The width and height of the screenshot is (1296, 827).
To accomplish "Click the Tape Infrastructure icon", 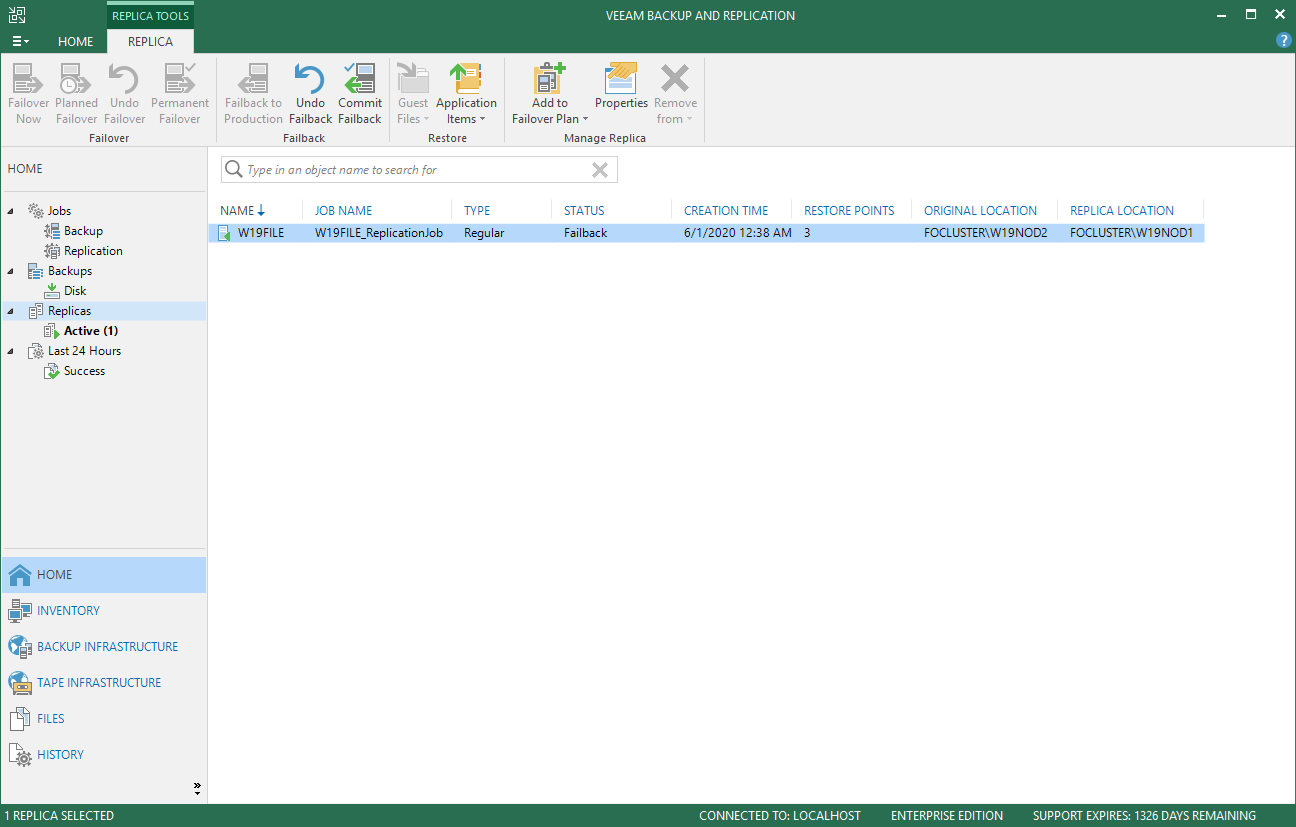I will tap(20, 683).
